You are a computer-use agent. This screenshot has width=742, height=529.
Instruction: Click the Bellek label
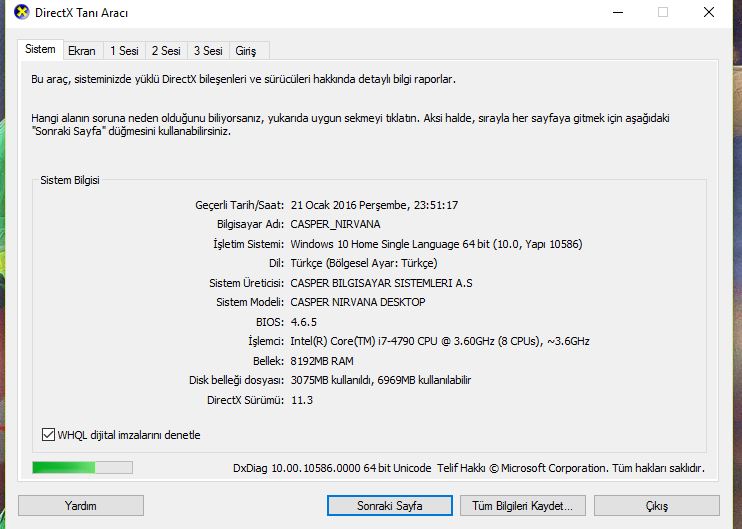click(x=268, y=361)
